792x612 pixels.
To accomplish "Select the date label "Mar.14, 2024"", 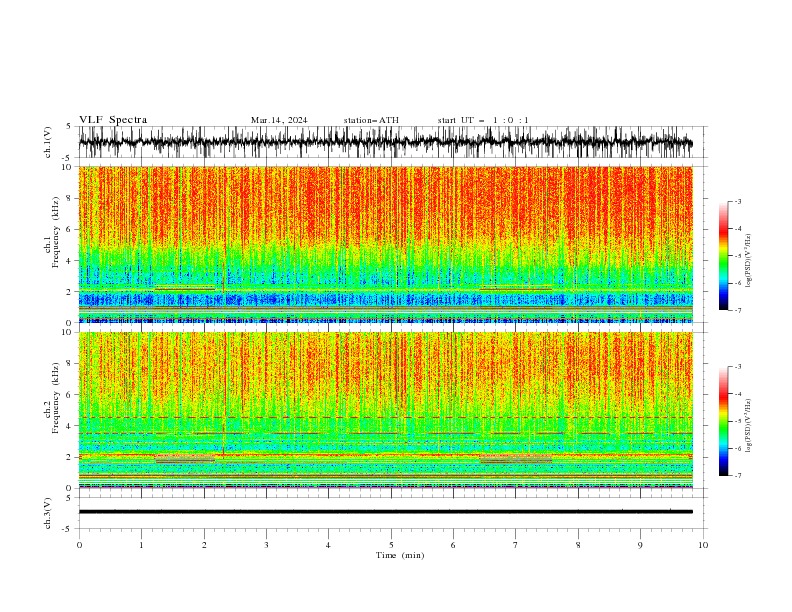I will (279, 120).
